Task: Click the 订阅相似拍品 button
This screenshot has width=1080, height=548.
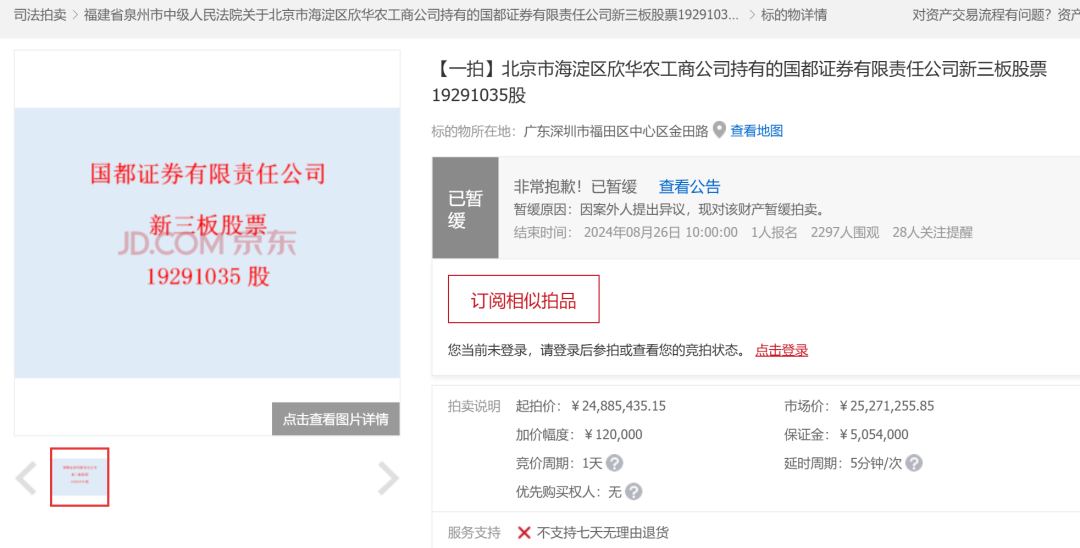Action: pyautogui.click(x=523, y=299)
